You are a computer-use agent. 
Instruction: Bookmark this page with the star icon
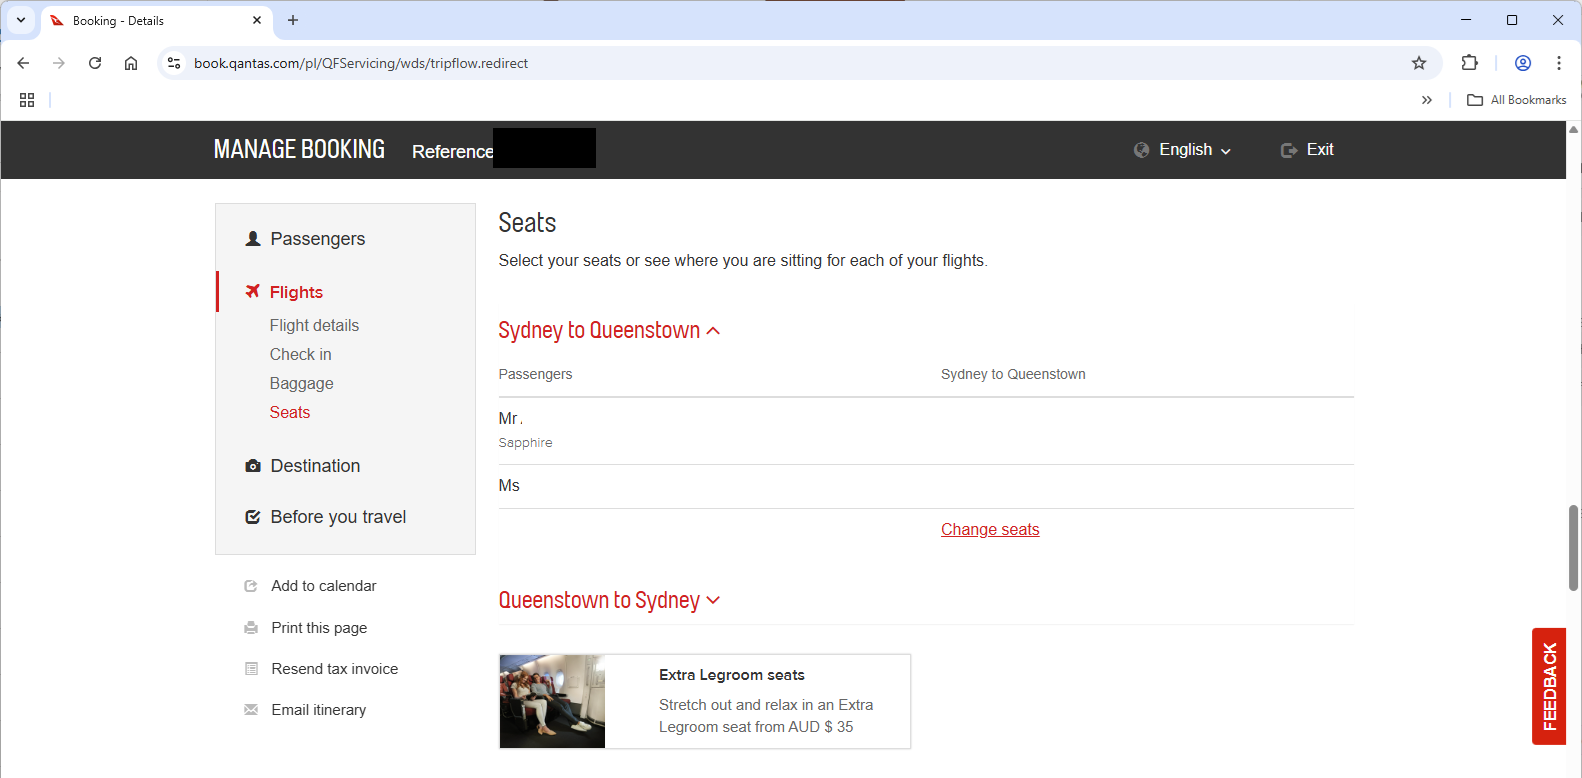click(1418, 63)
